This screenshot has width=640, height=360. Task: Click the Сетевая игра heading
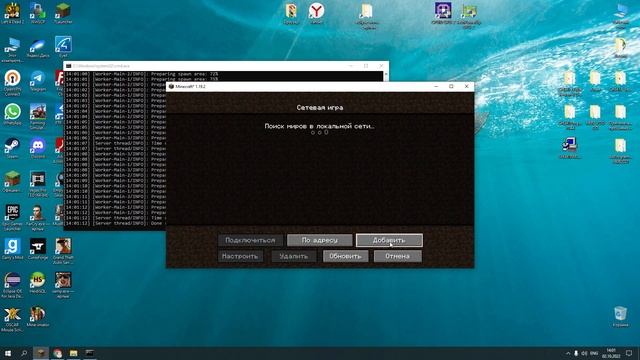320,108
